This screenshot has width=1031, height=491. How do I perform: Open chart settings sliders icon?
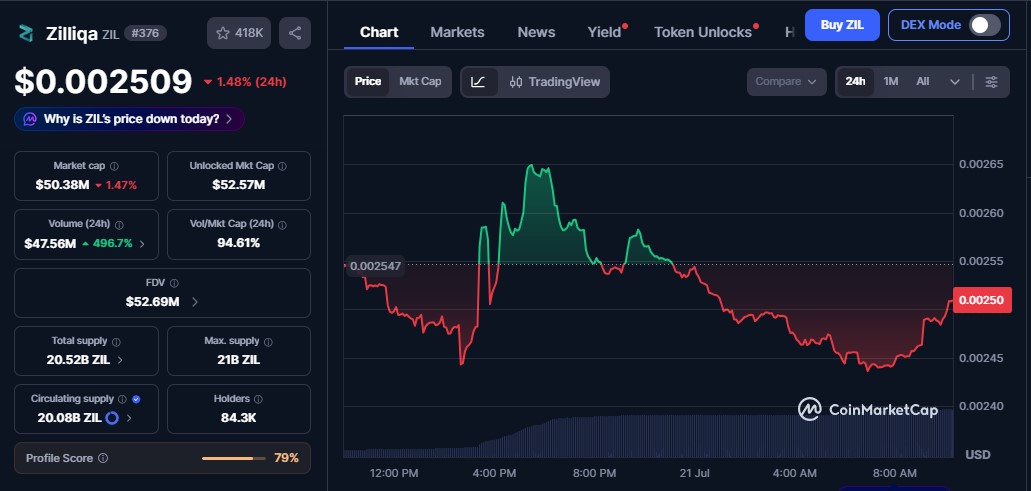992,82
